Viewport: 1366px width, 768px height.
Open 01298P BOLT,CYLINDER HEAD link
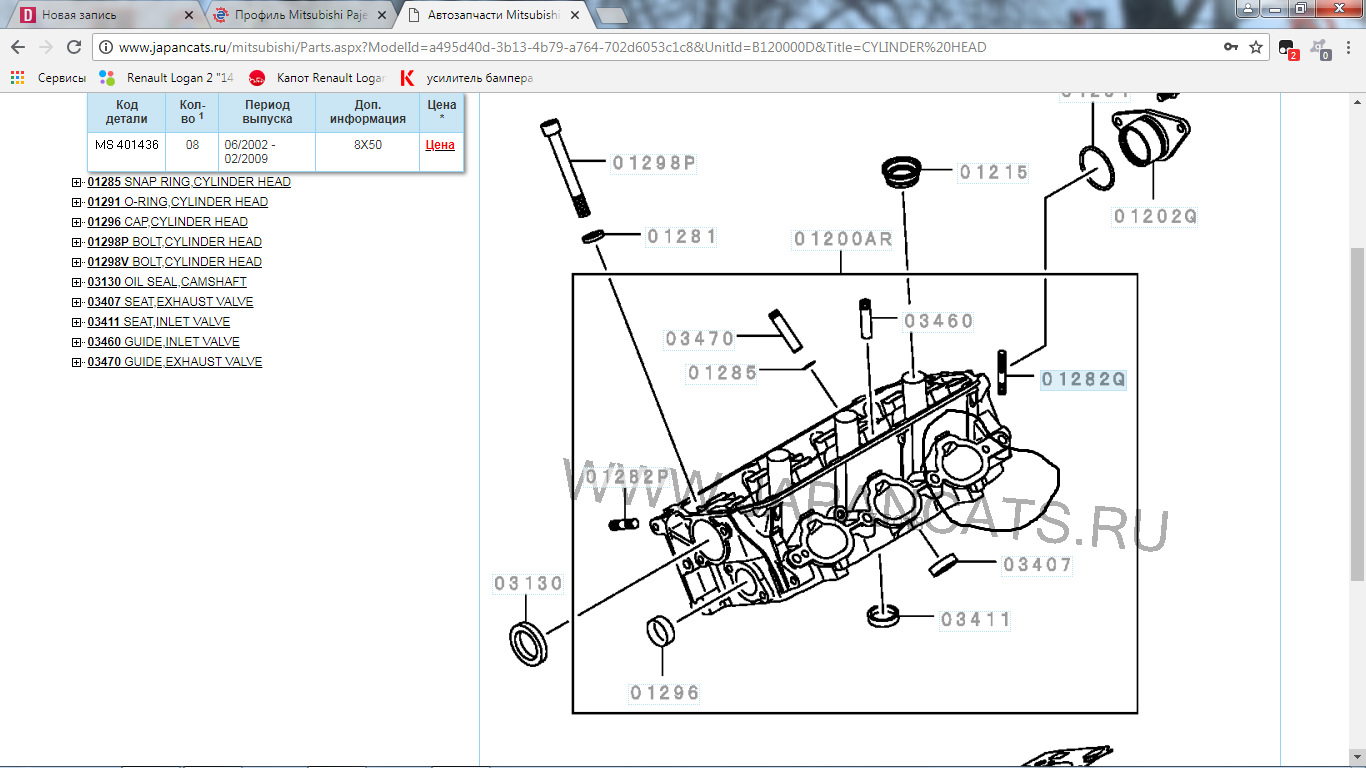tap(174, 242)
